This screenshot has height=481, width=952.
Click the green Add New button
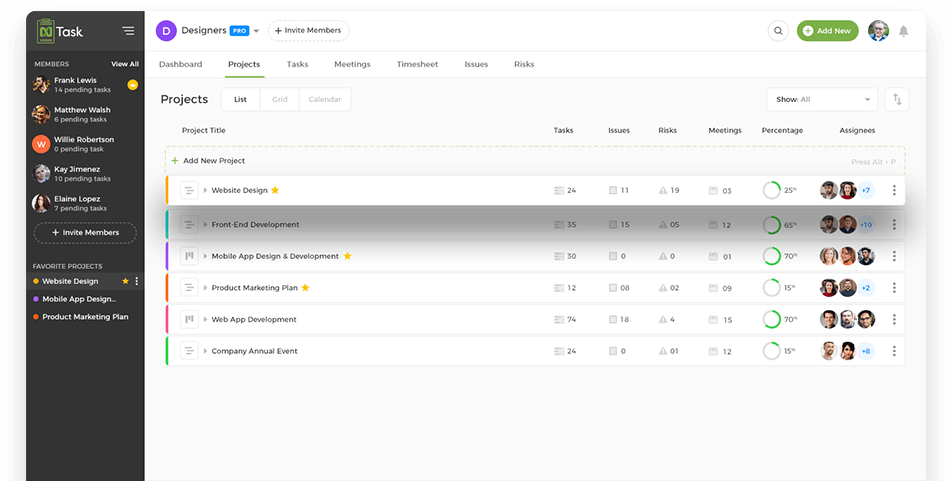click(x=828, y=31)
